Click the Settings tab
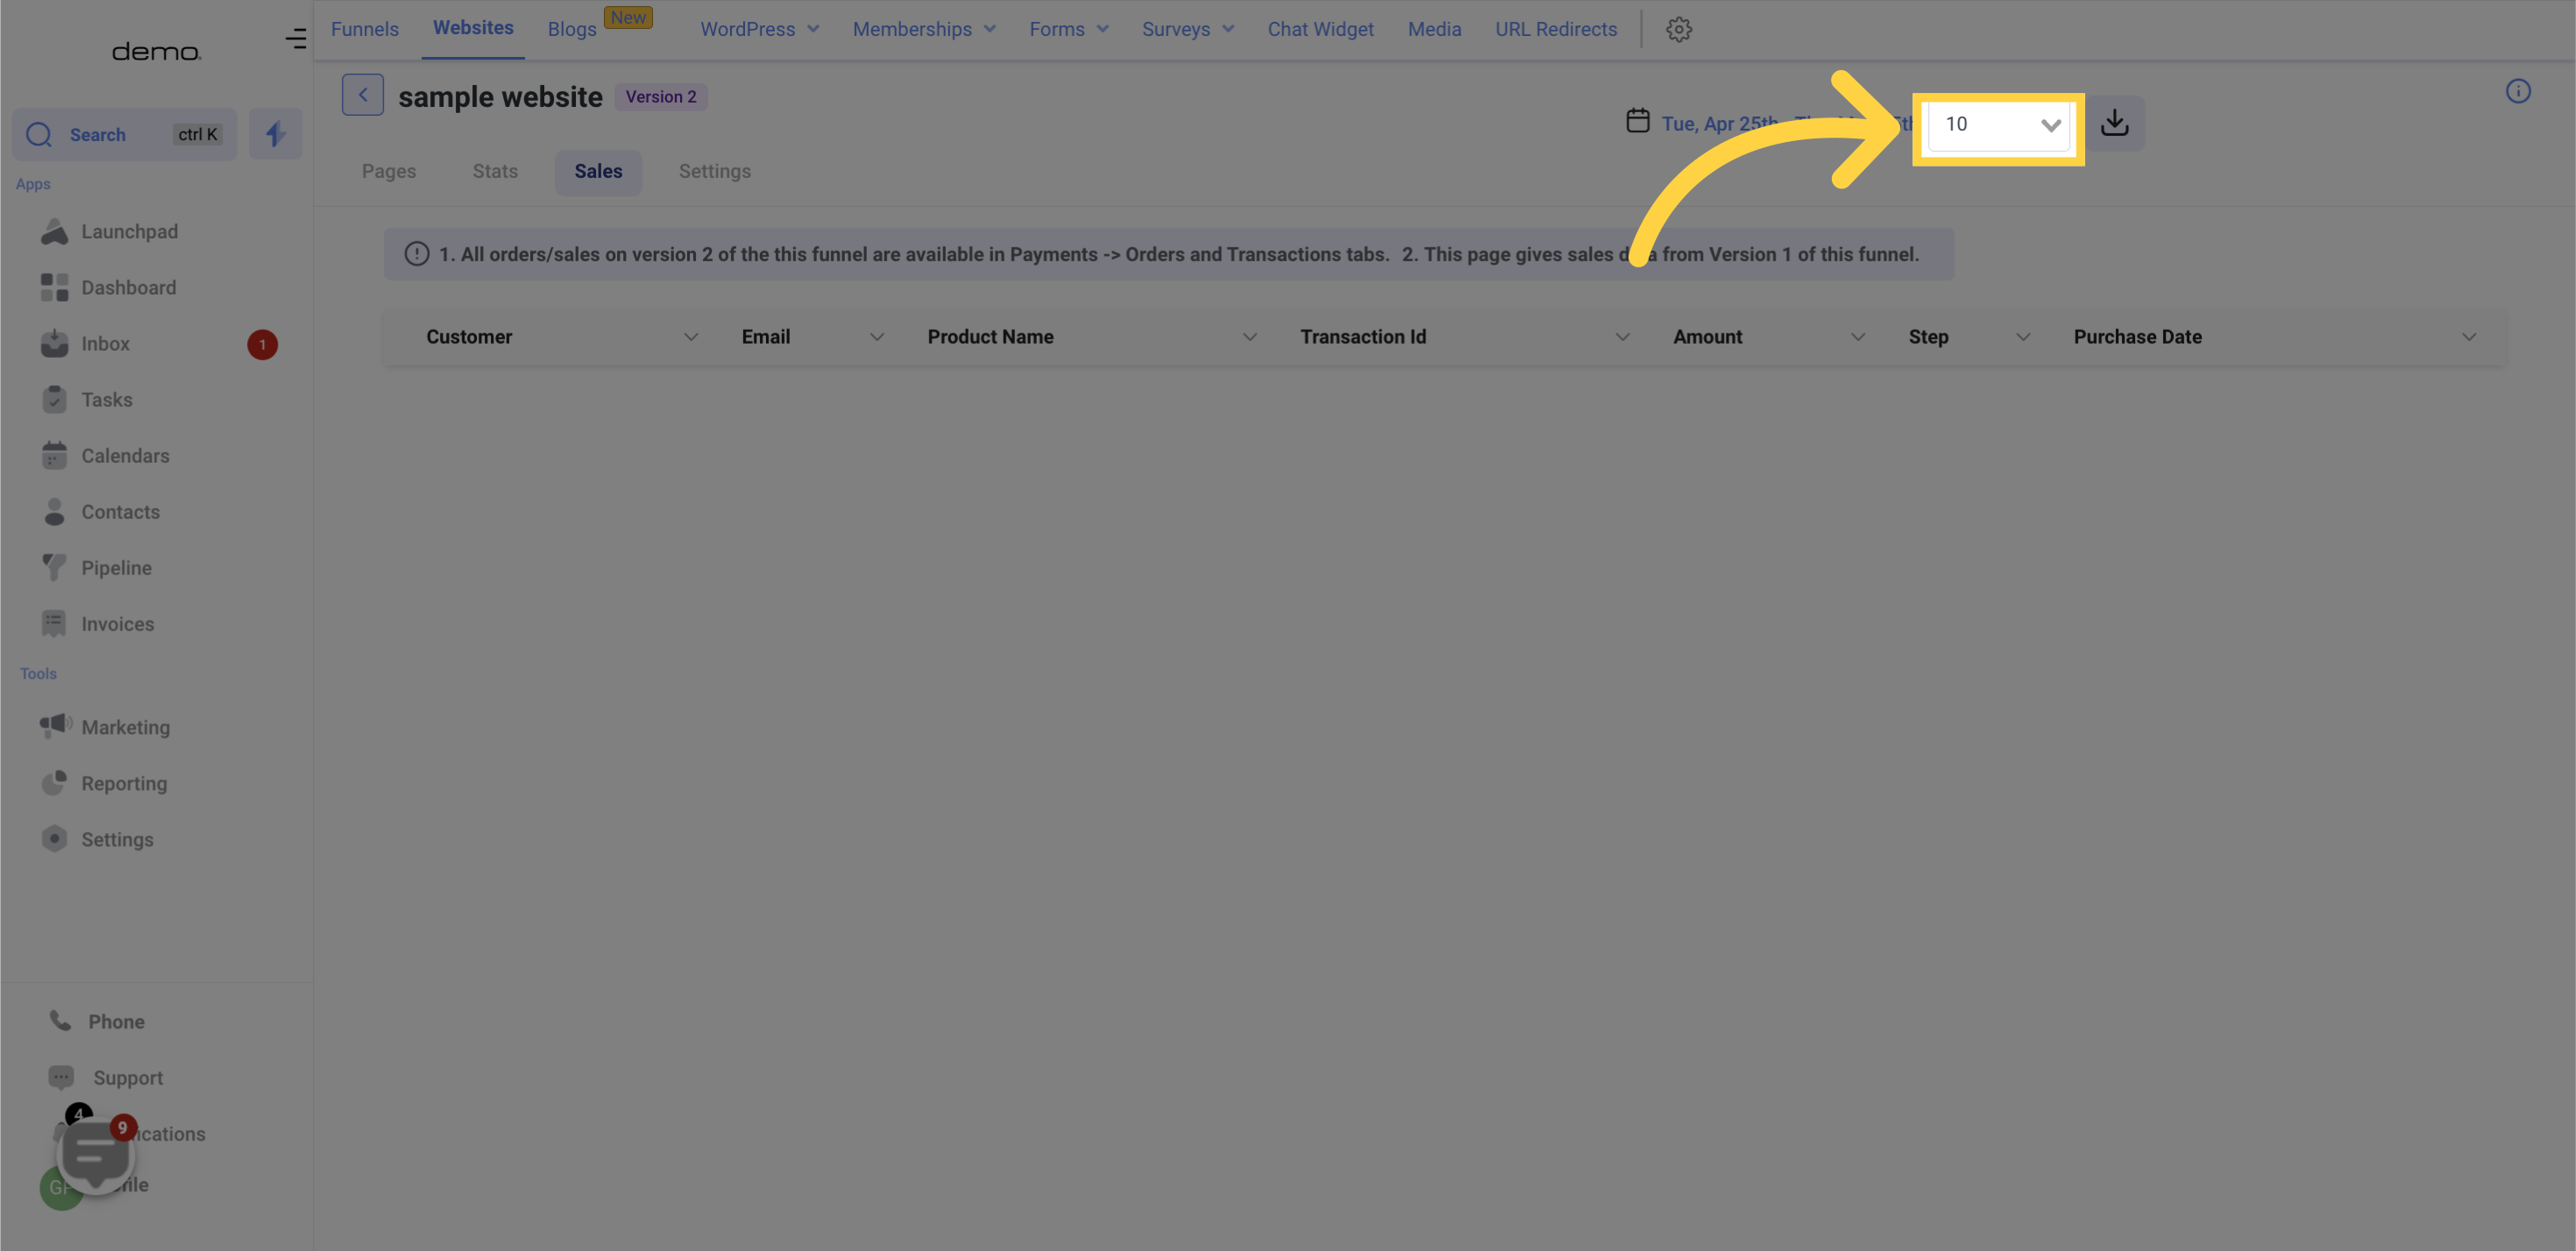 [x=714, y=171]
